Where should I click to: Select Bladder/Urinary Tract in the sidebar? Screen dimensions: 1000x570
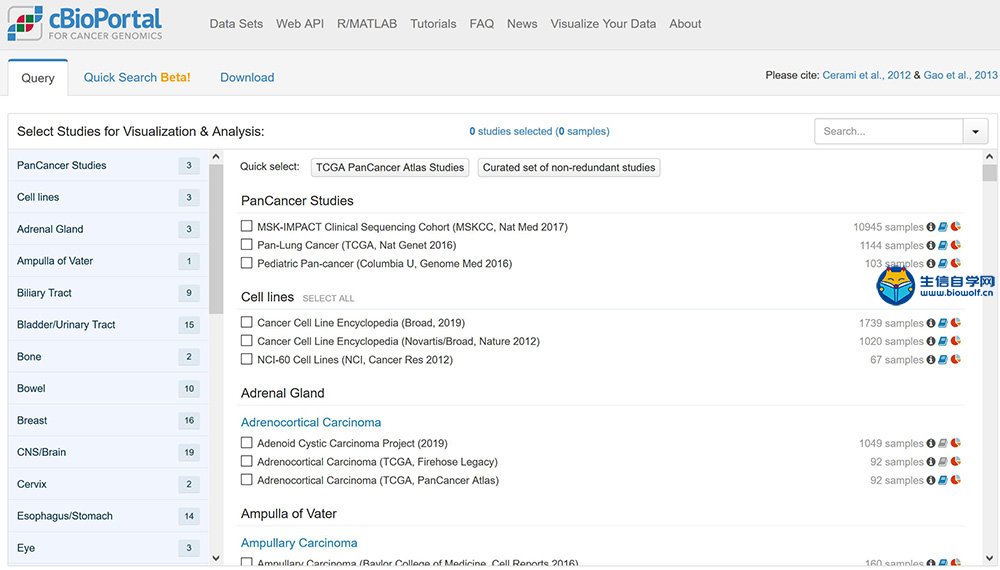108,325
